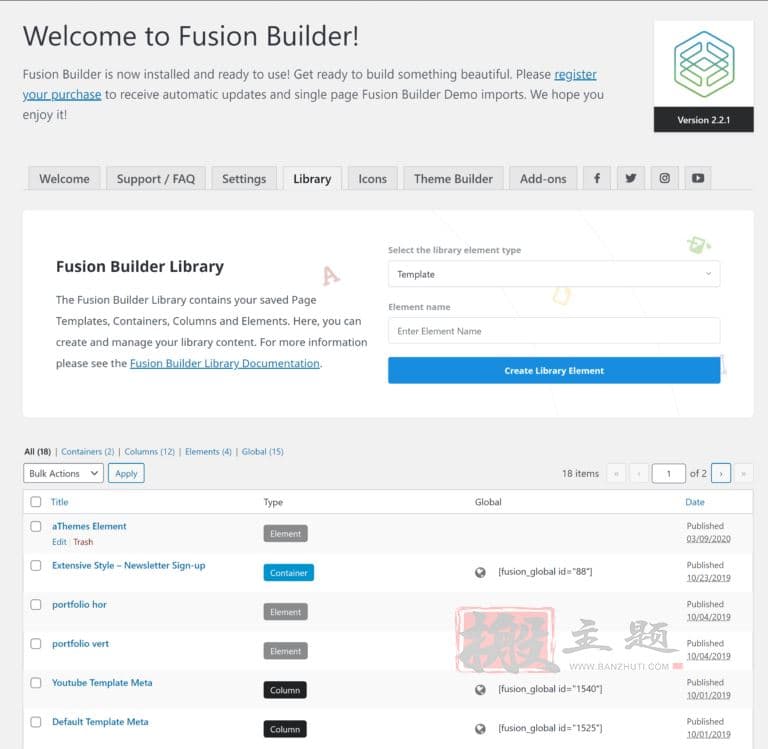Open Youtube Template Meta item
The height and width of the screenshot is (749, 768).
click(x=102, y=683)
